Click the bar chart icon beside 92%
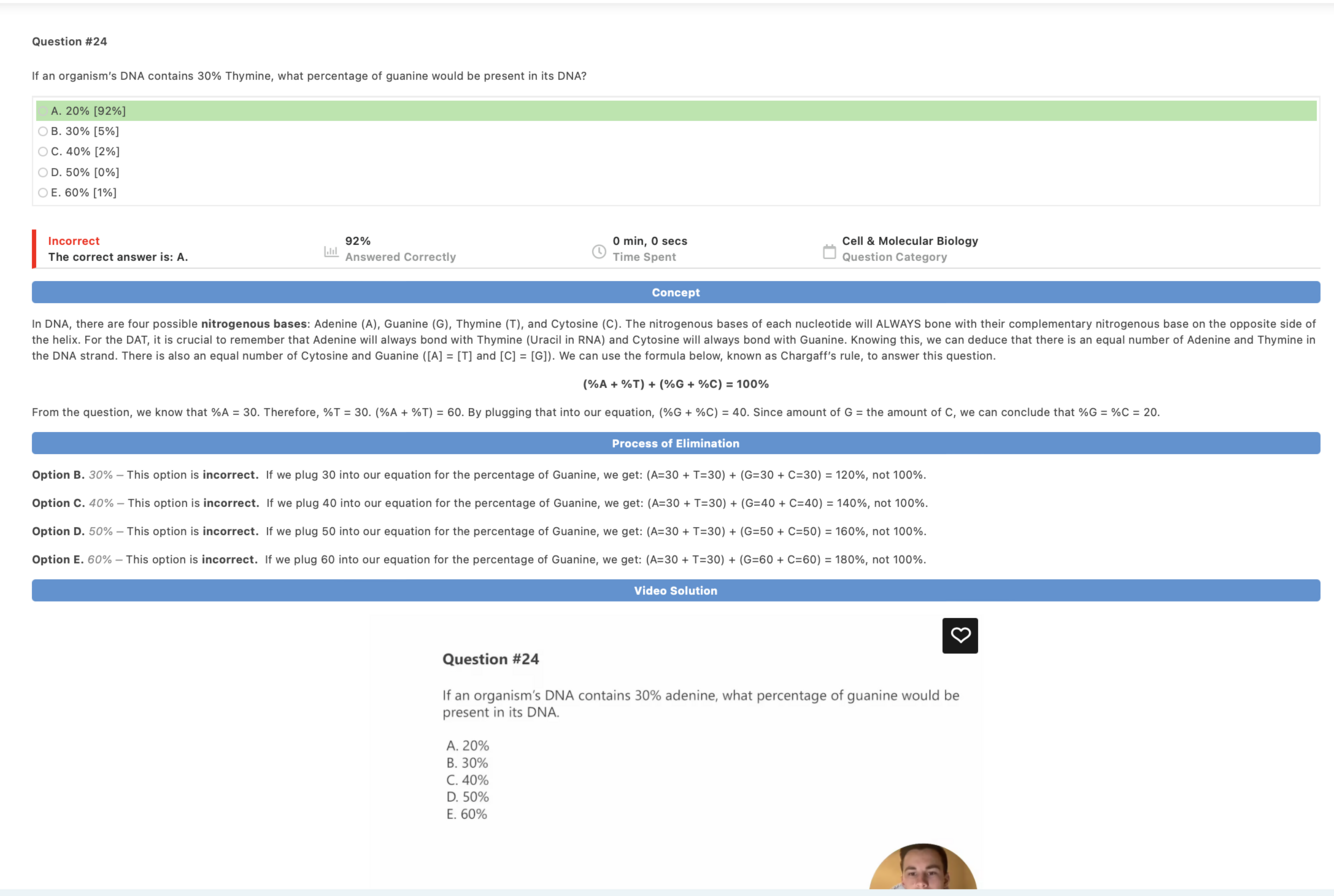Image resolution: width=1334 pixels, height=896 pixels. (331, 252)
